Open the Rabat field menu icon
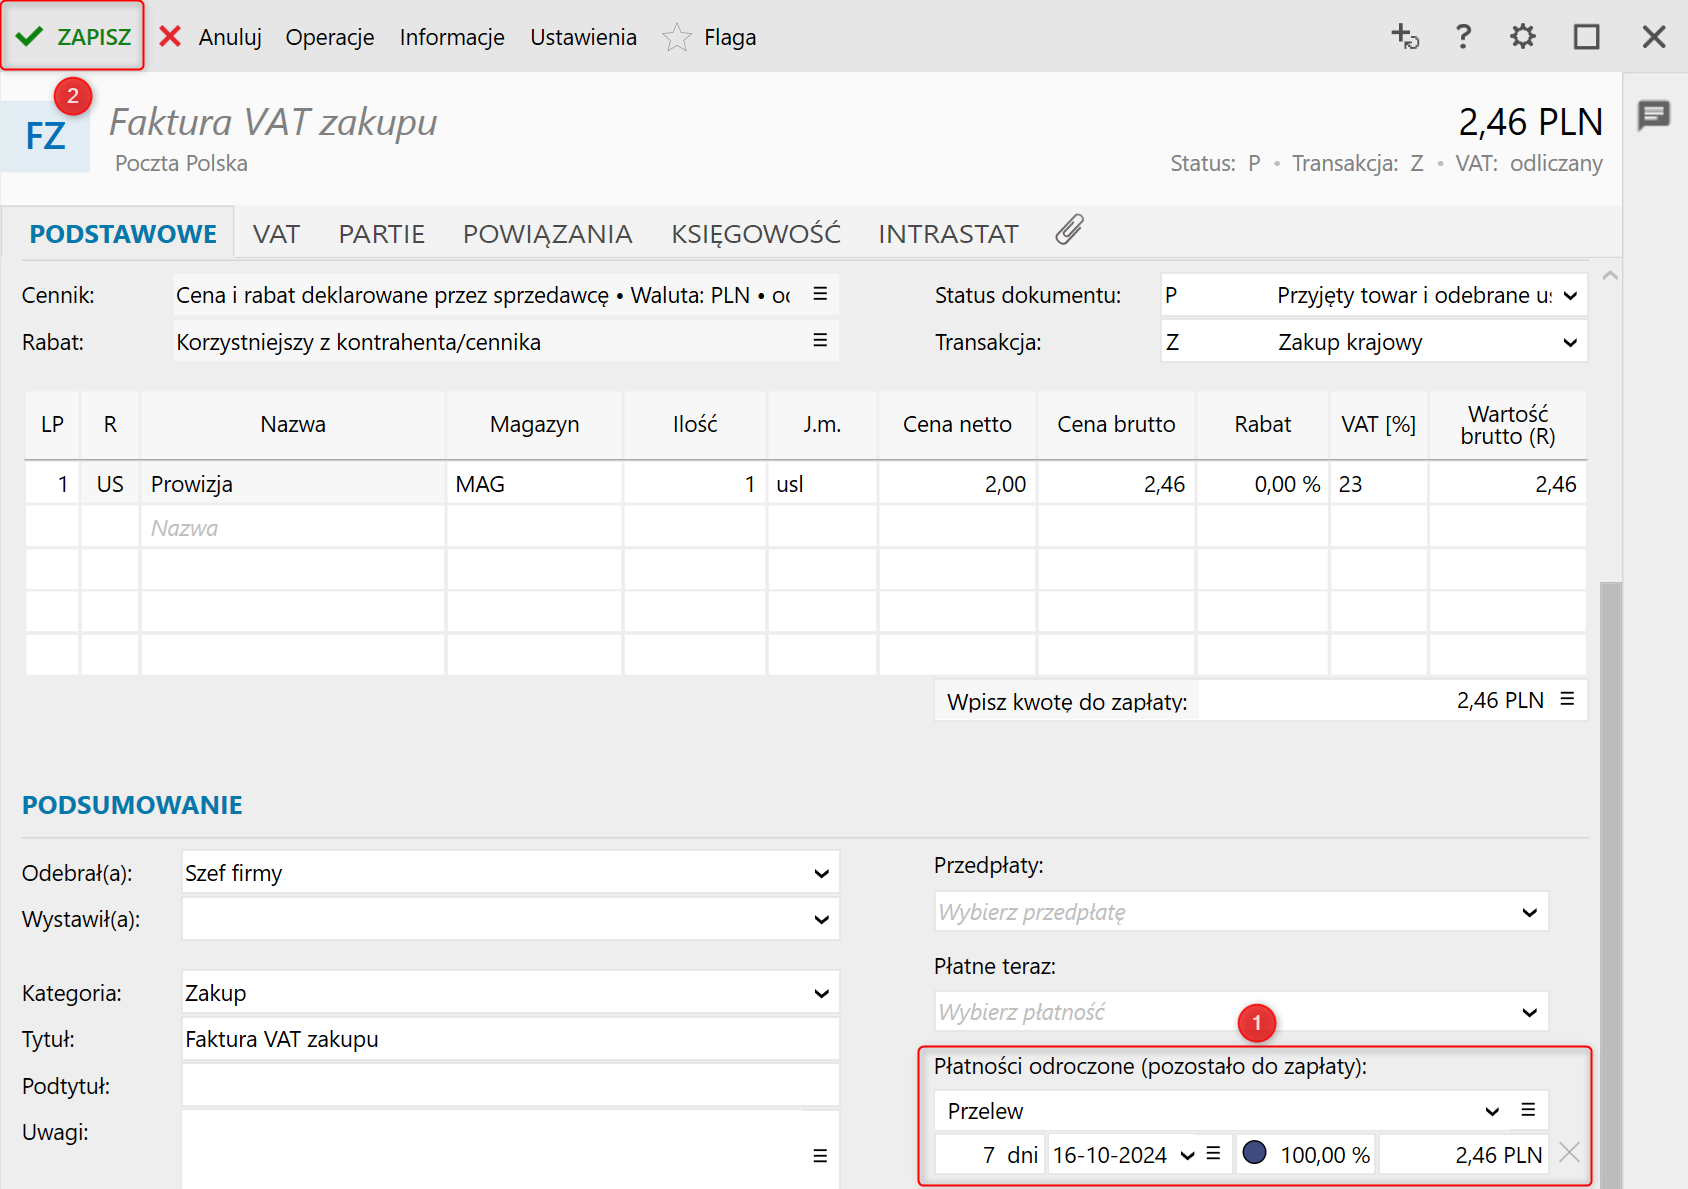The width and height of the screenshot is (1688, 1189). (x=820, y=341)
